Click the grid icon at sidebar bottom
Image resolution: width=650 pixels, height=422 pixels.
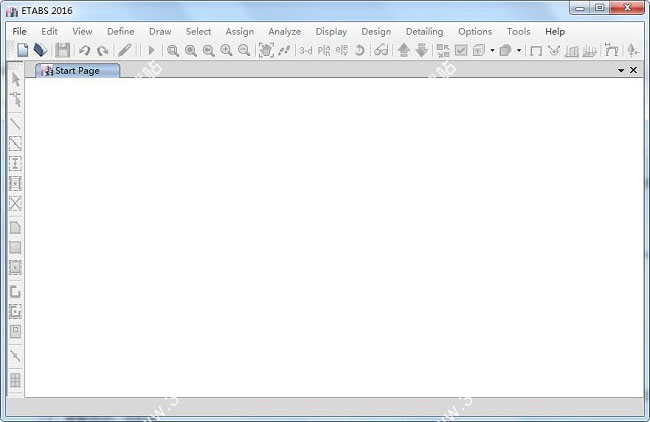point(15,380)
